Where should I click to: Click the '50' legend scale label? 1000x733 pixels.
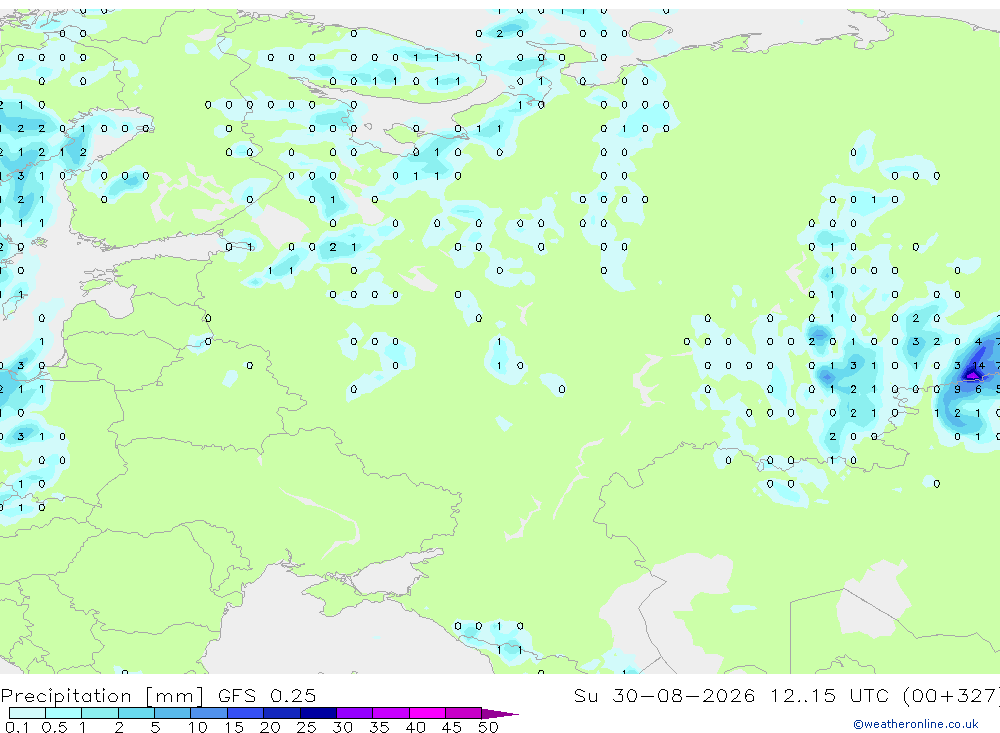click(x=488, y=727)
